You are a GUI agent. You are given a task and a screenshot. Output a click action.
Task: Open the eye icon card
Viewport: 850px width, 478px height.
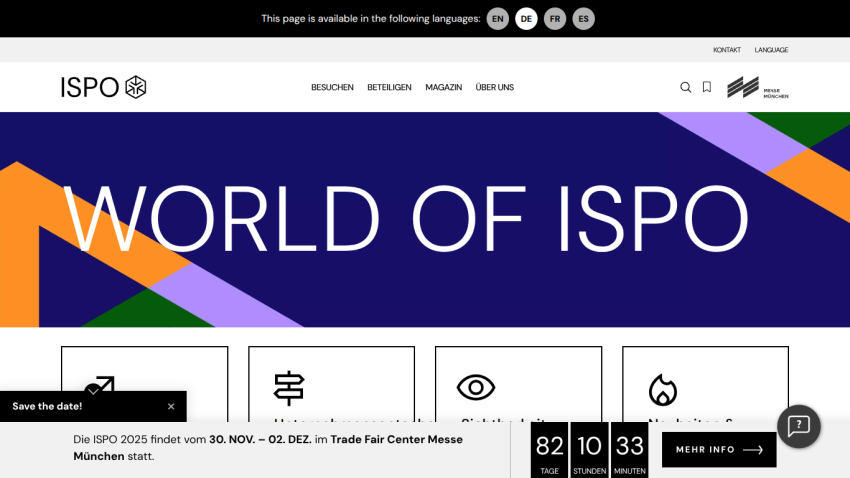(x=518, y=384)
